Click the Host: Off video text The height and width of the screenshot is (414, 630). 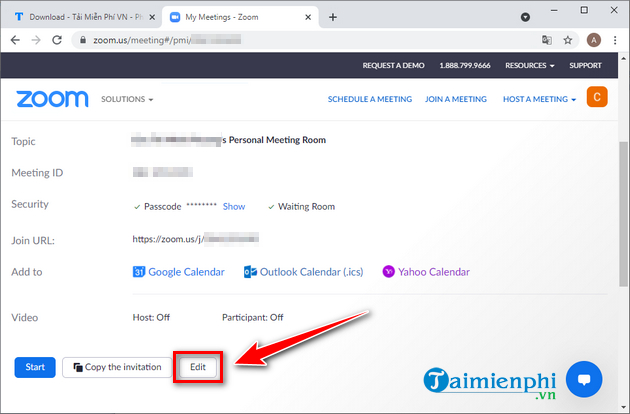click(151, 317)
